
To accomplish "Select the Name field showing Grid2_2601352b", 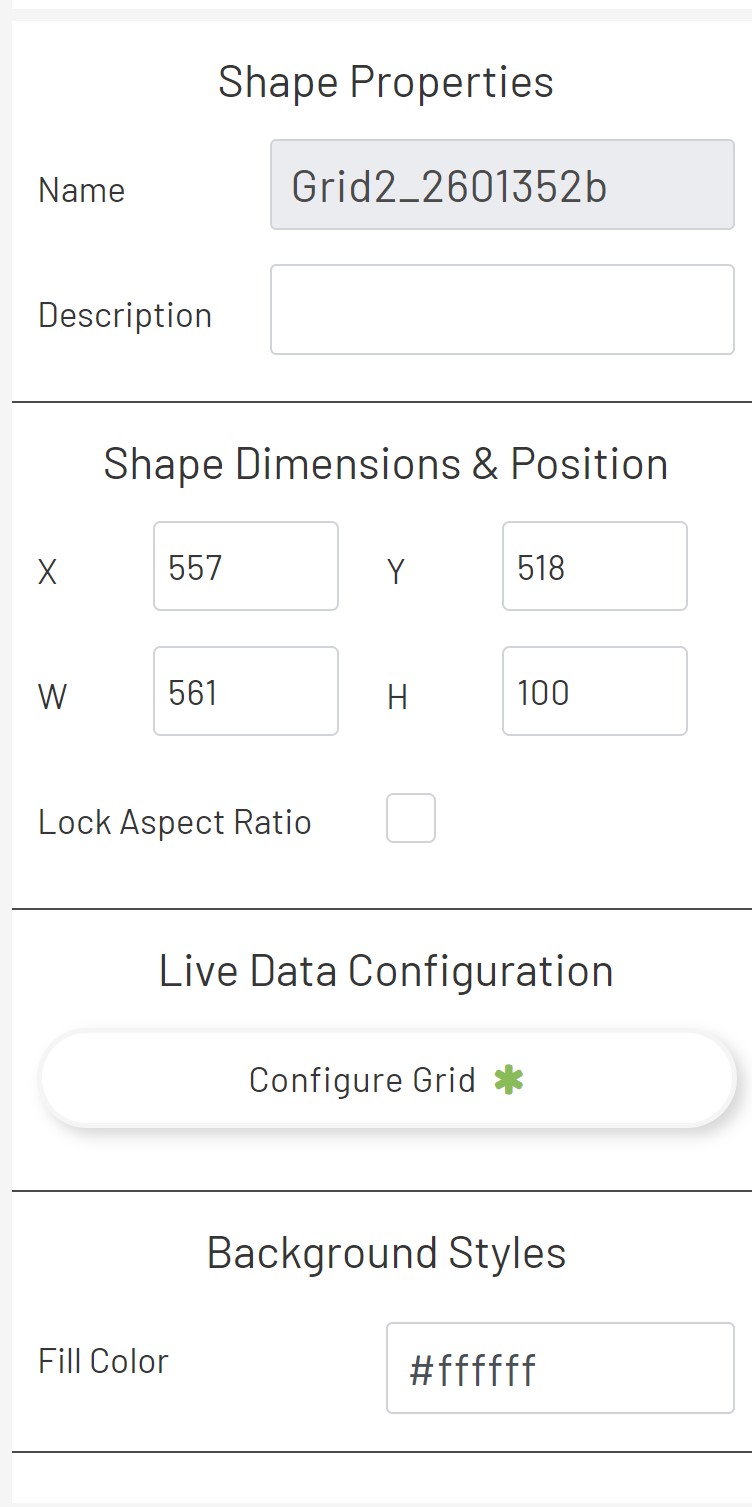I will (500, 185).
